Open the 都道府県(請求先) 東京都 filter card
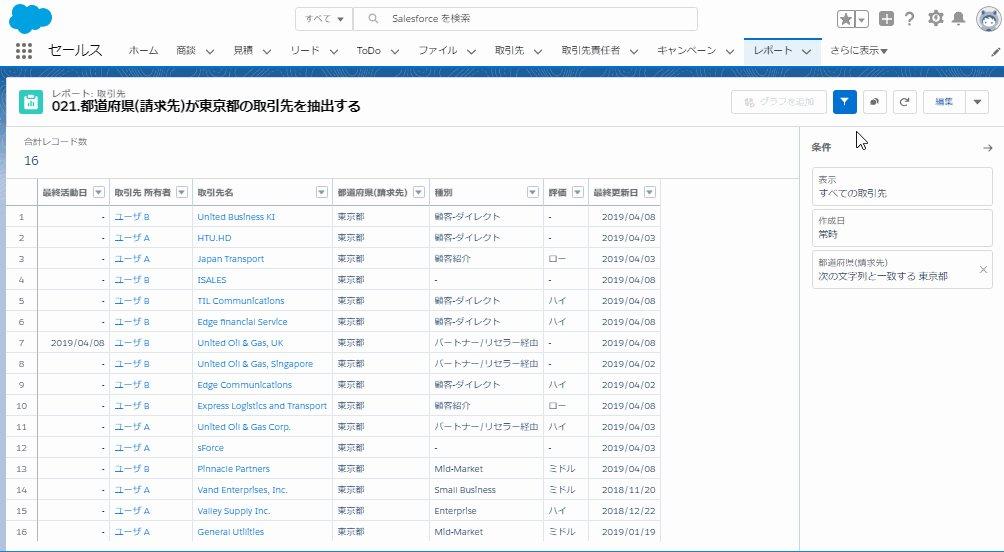Screen dimensions: 1004x552 pyautogui.click(x=902, y=270)
